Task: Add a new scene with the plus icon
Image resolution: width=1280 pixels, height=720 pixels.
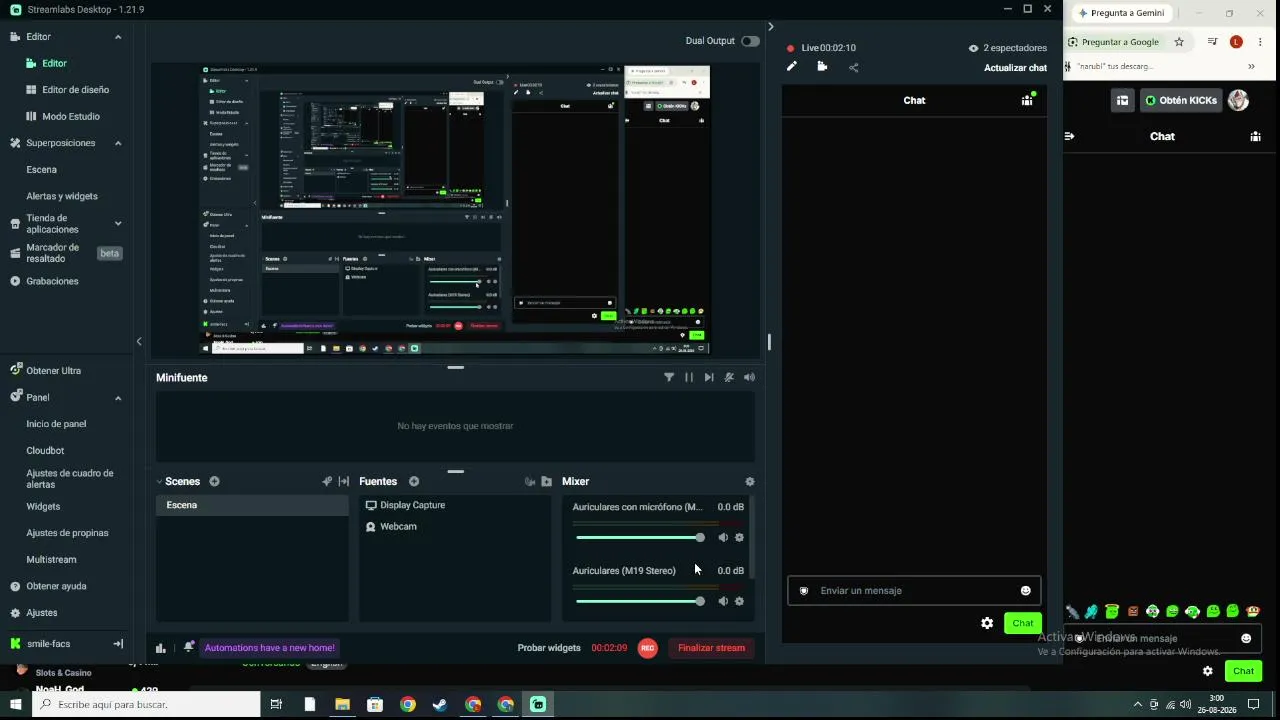Action: click(214, 481)
